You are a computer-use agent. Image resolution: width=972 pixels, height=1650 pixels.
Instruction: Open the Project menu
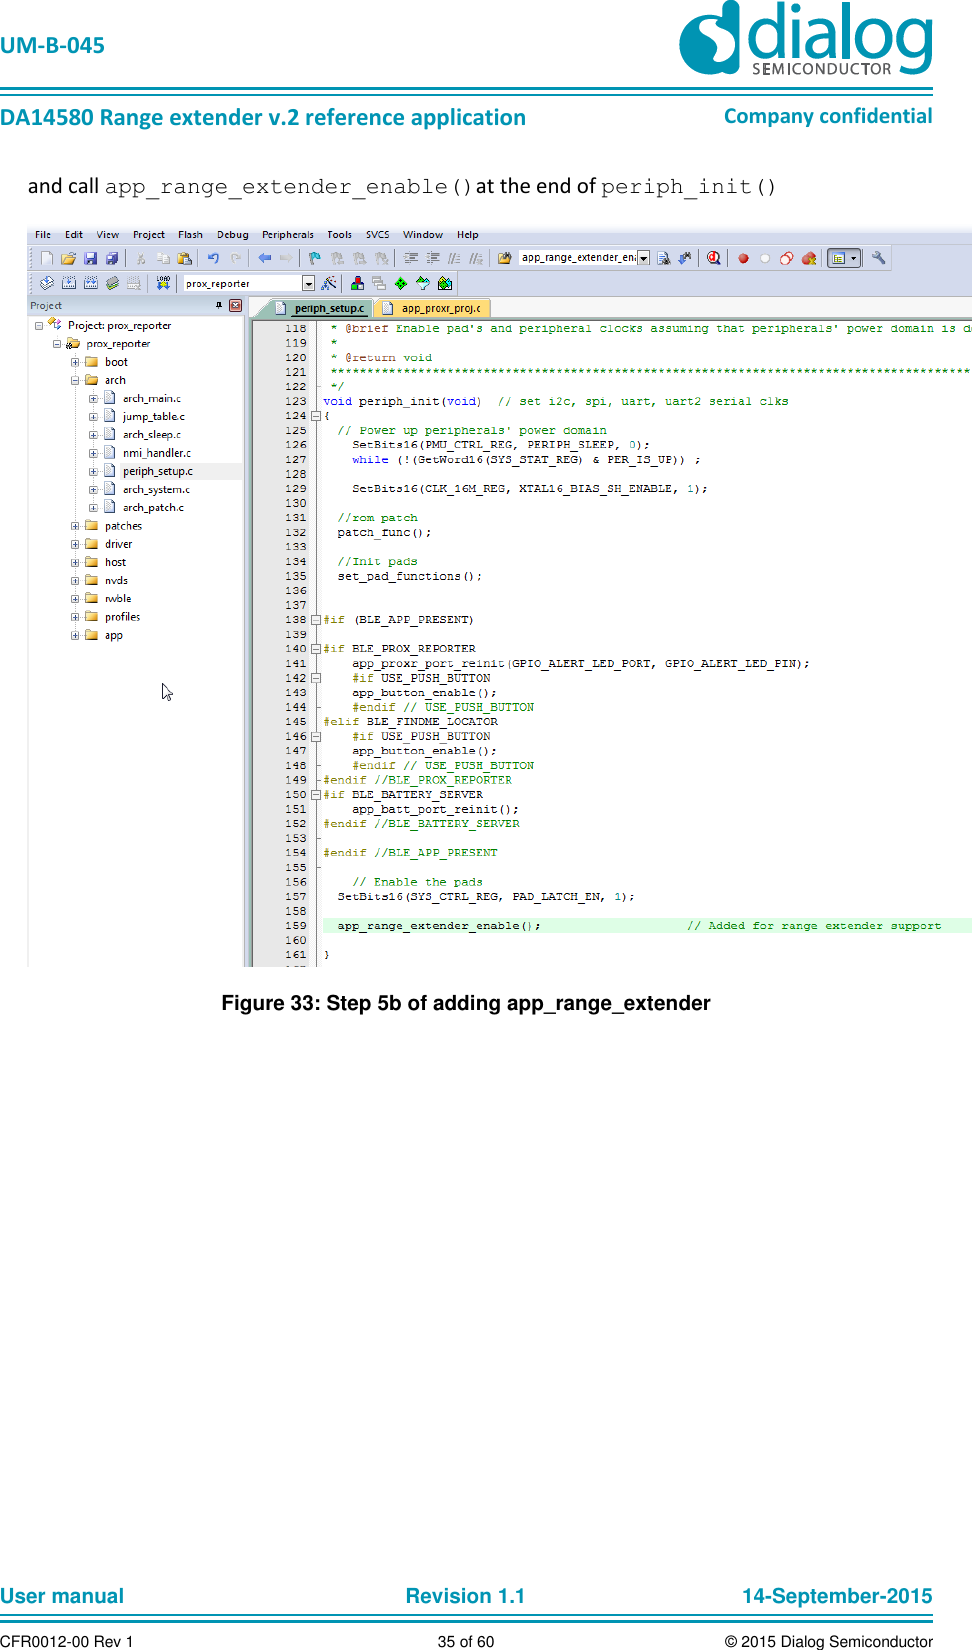(149, 235)
